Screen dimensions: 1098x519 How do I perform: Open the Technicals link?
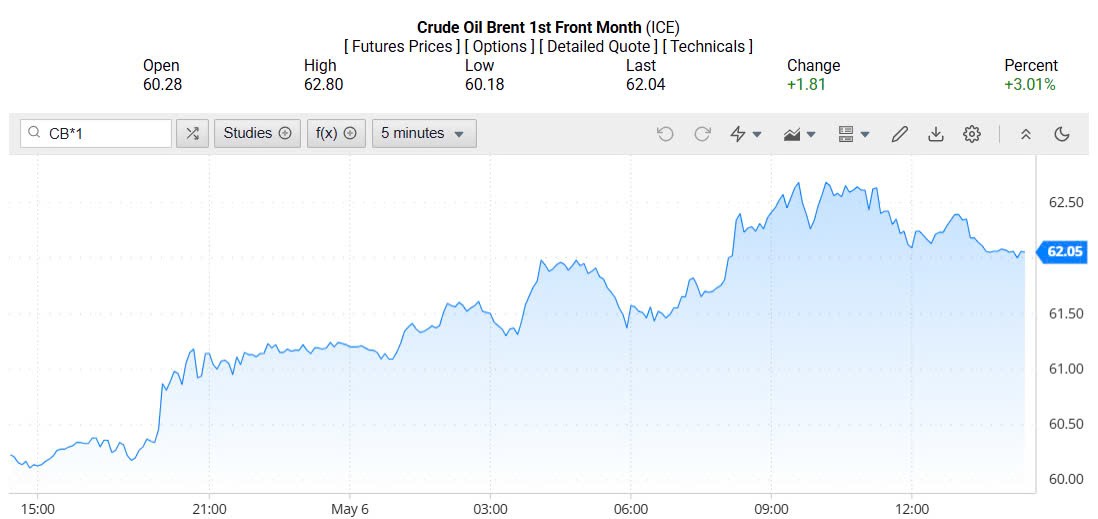tap(708, 46)
